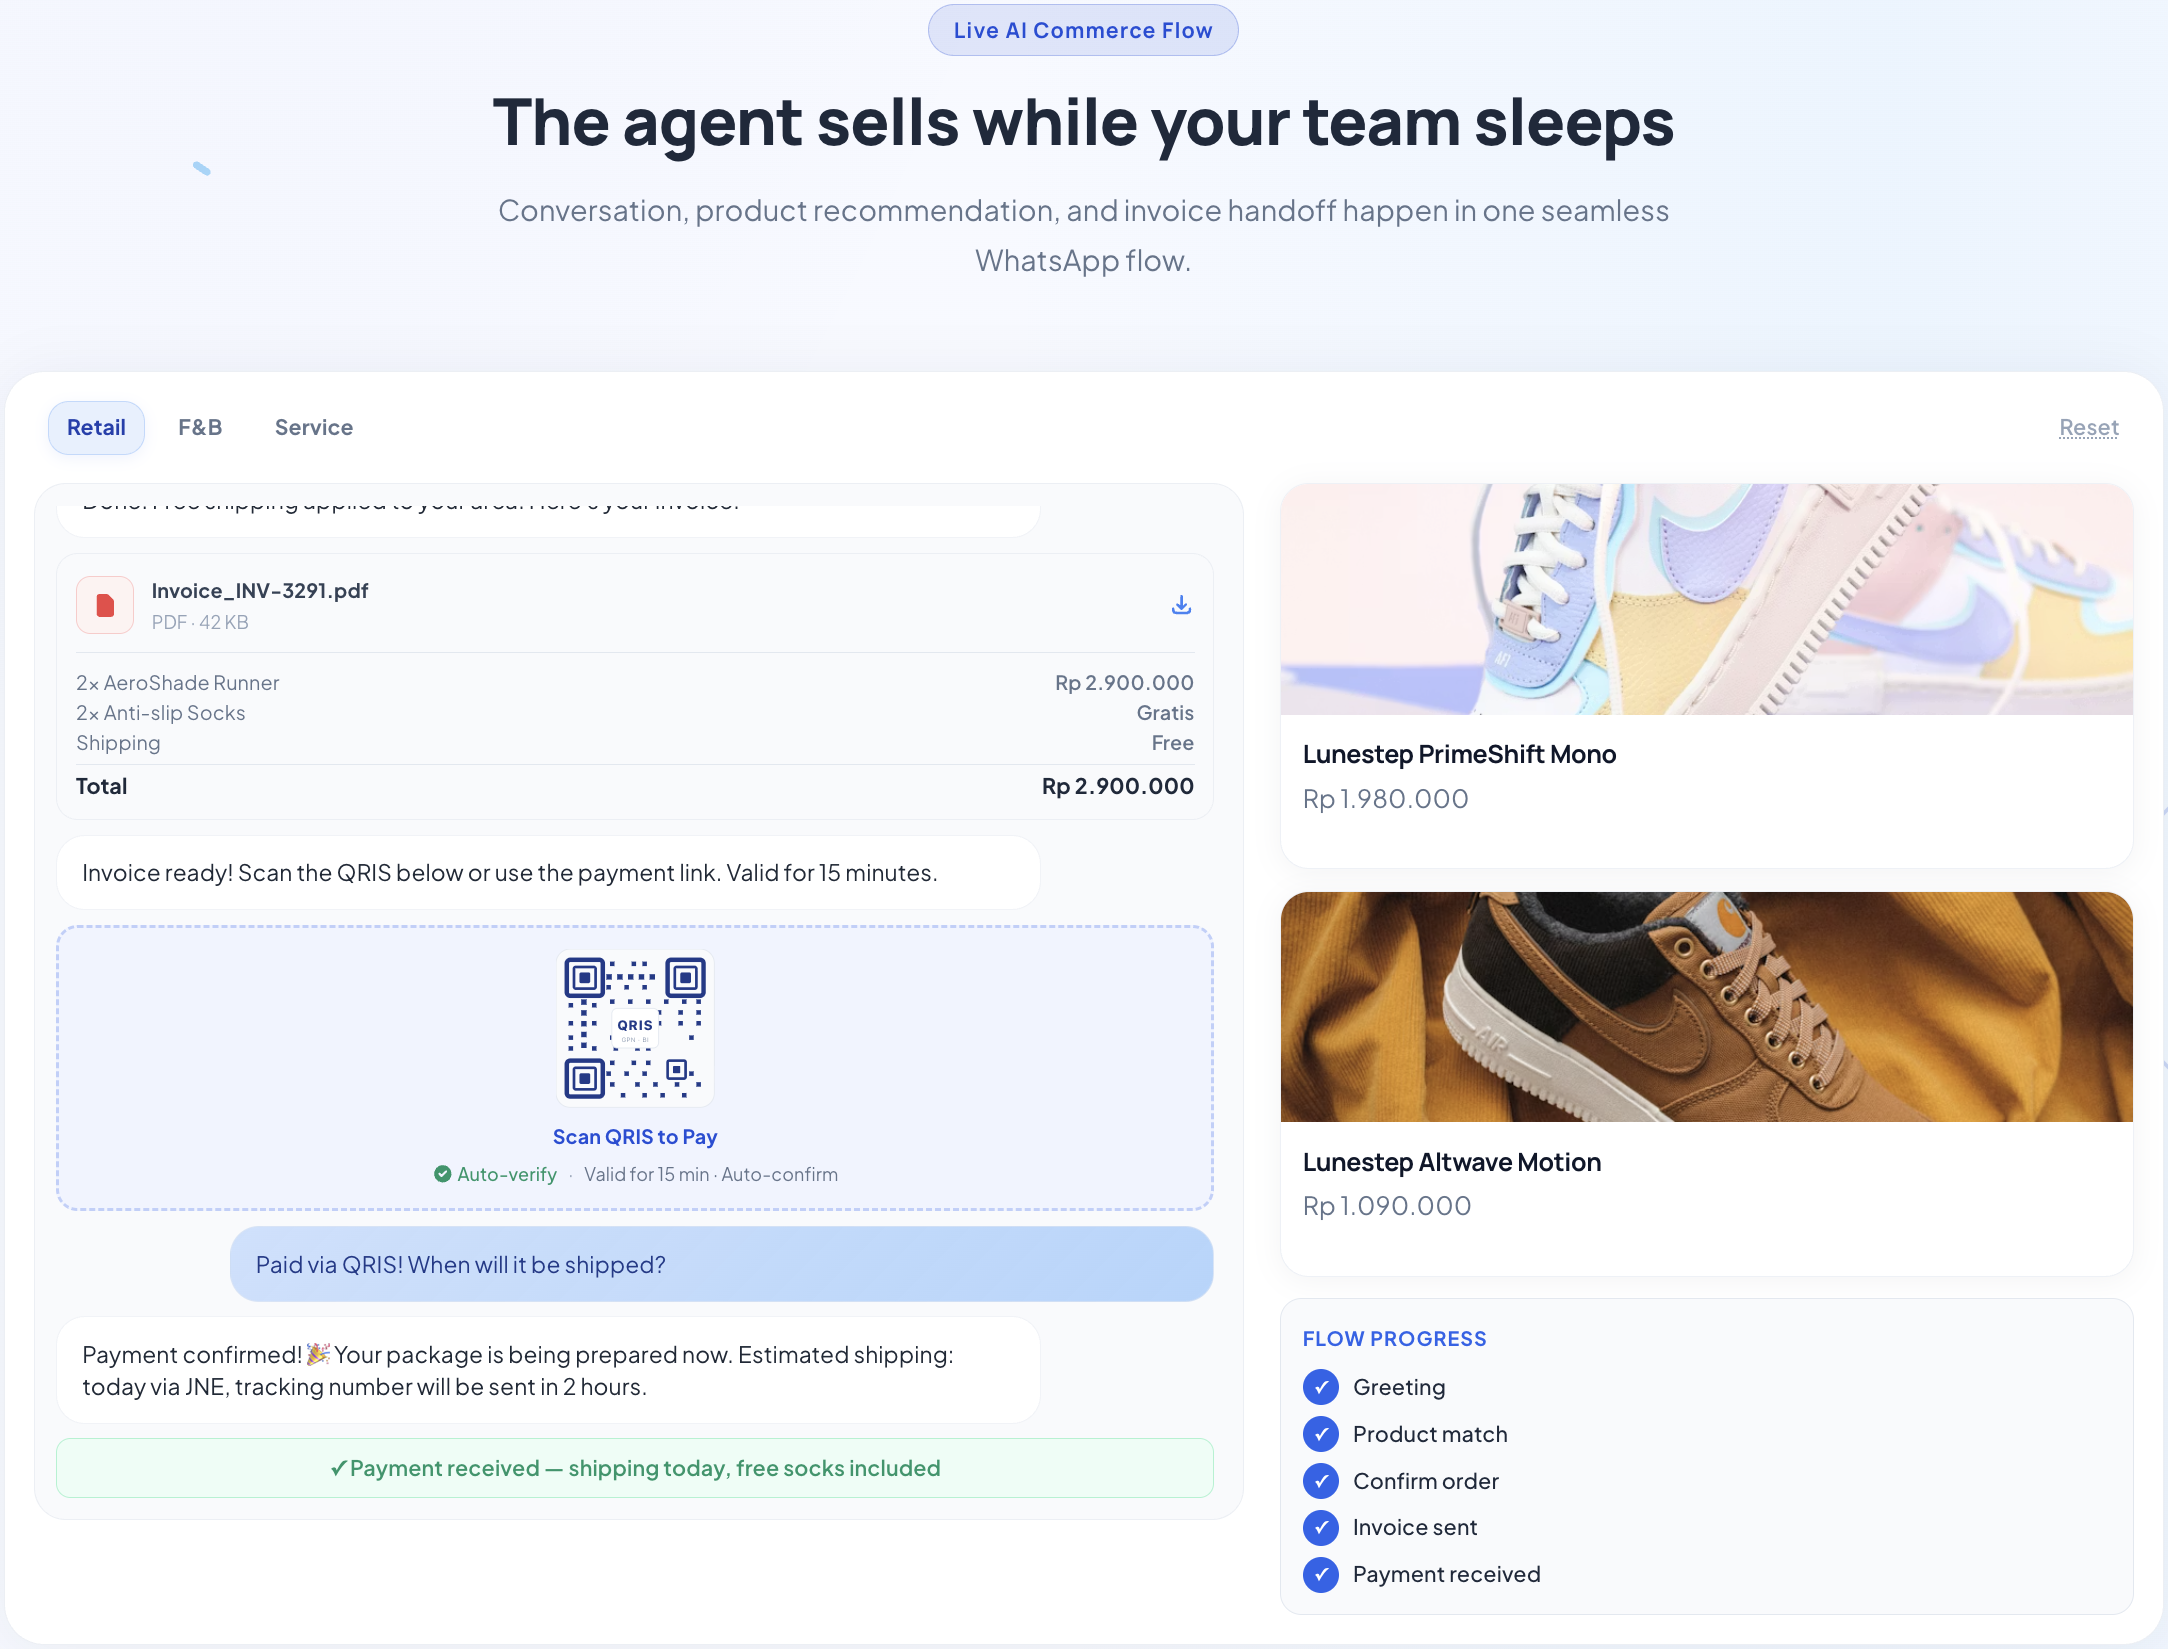Click the Live AI Commerce Flow badge

point(1083,30)
